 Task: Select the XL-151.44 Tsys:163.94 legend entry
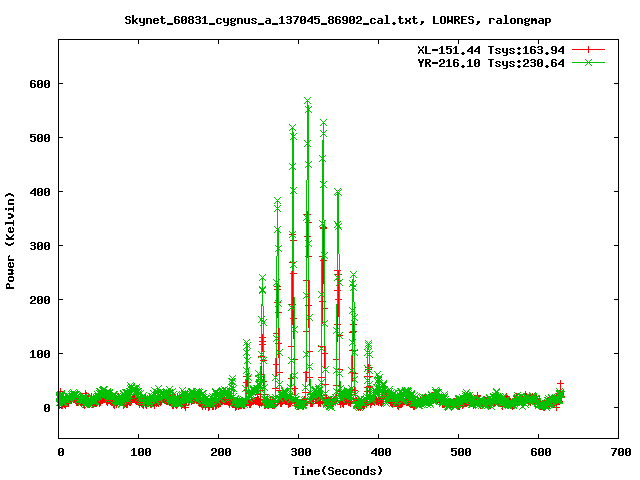pos(491,50)
